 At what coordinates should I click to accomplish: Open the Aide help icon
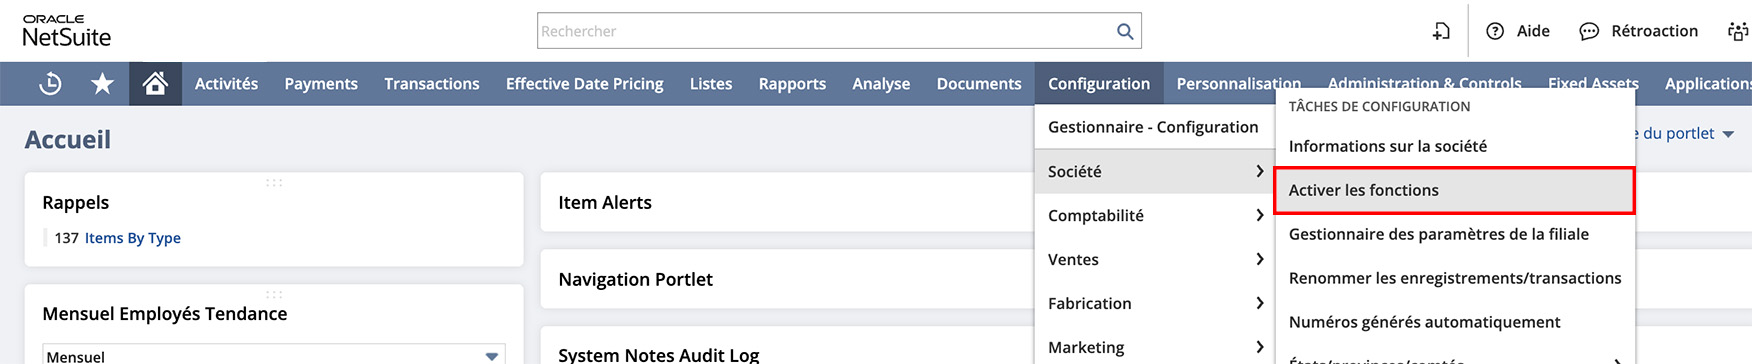(x=1495, y=31)
